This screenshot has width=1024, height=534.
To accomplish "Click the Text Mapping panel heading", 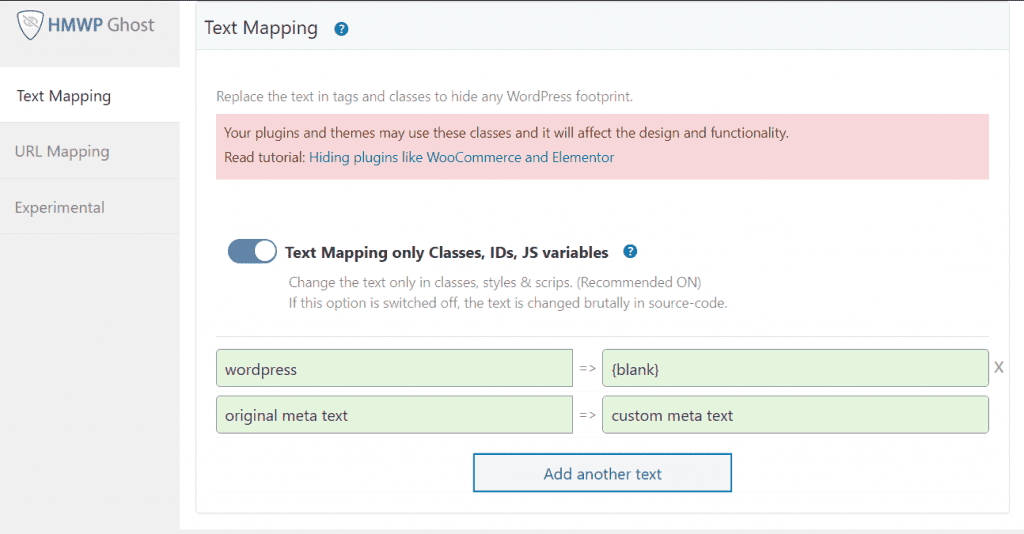I will (261, 28).
